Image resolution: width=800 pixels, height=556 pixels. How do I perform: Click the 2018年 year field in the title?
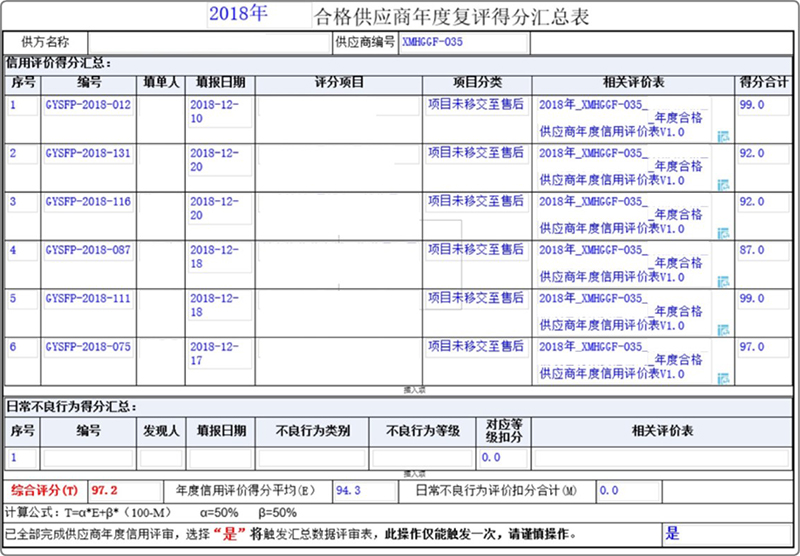[x=259, y=14]
